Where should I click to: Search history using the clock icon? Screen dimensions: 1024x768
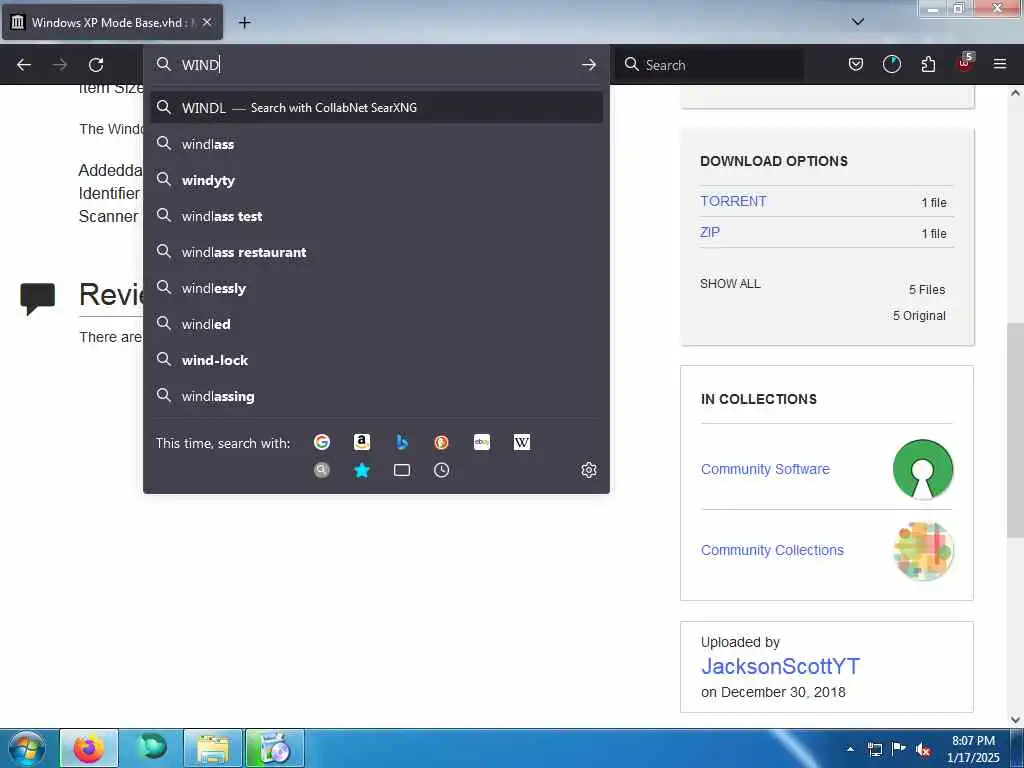441,470
